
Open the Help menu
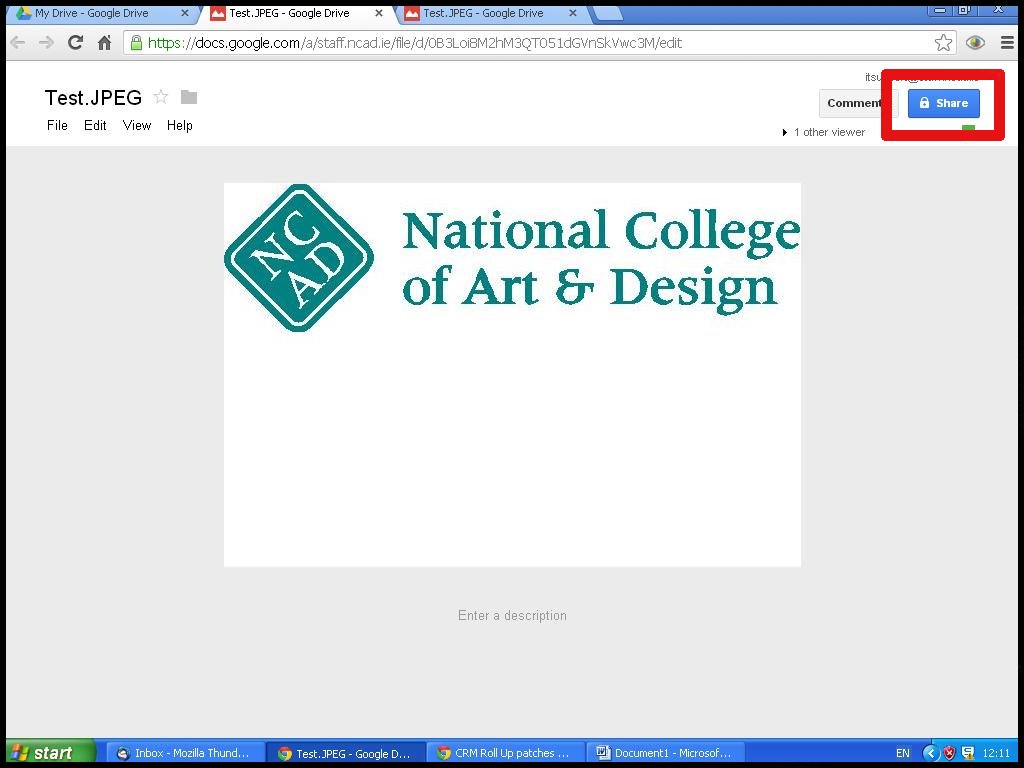point(180,125)
